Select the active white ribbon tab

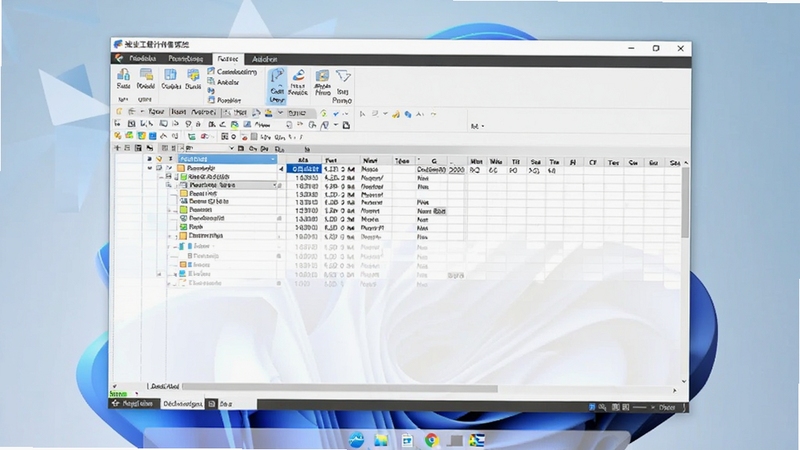[x=228, y=59]
